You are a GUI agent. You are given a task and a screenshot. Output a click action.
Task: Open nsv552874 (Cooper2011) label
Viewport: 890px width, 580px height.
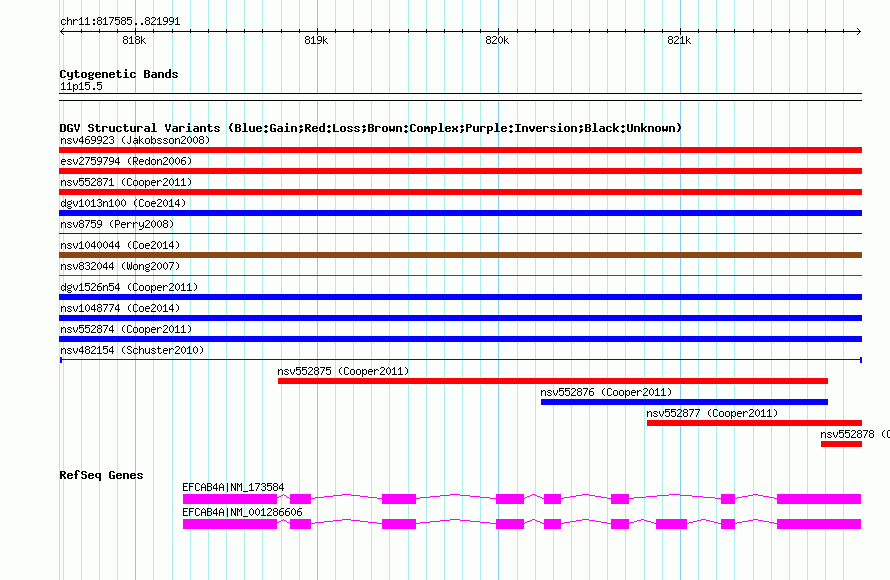tap(126, 329)
